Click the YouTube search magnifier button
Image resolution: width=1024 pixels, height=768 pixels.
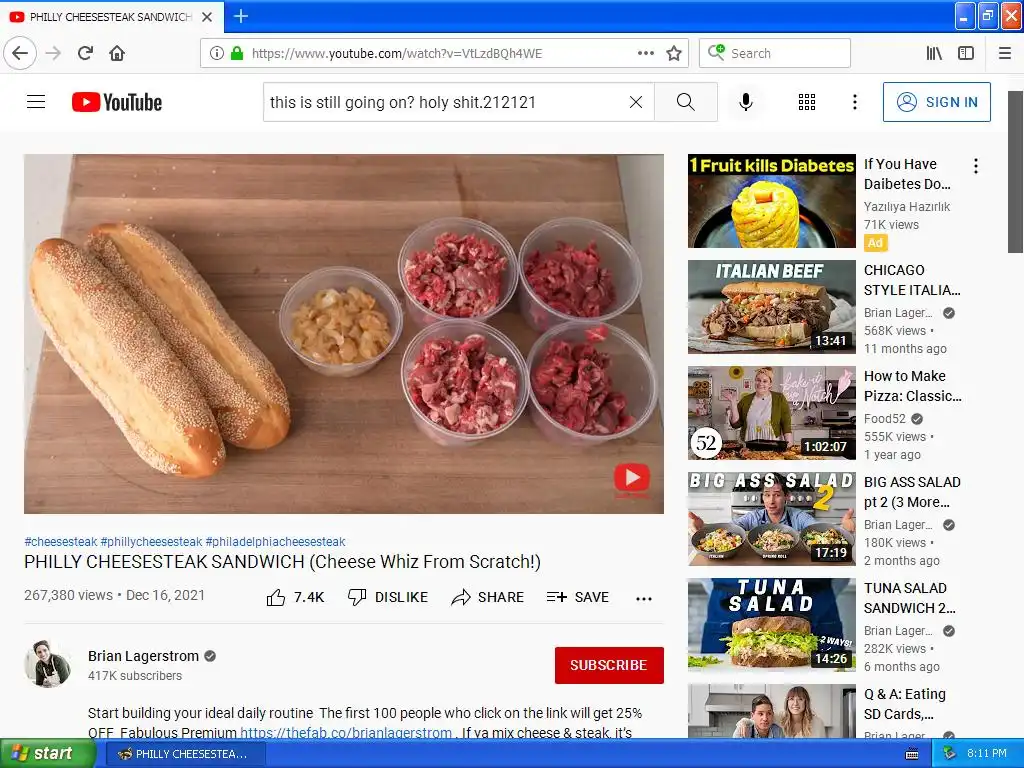tap(686, 102)
